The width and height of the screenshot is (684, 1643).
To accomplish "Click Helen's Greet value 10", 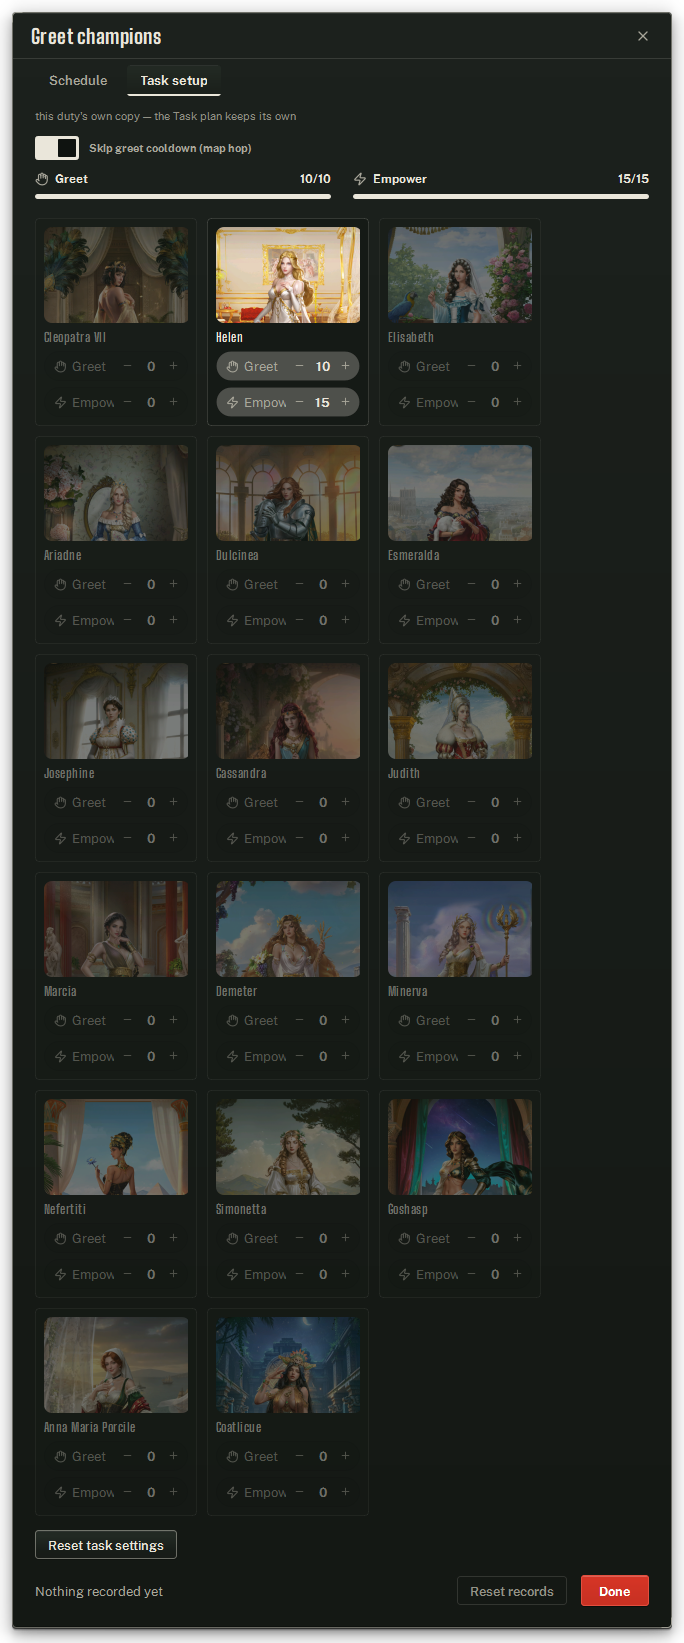I will pos(322,366).
